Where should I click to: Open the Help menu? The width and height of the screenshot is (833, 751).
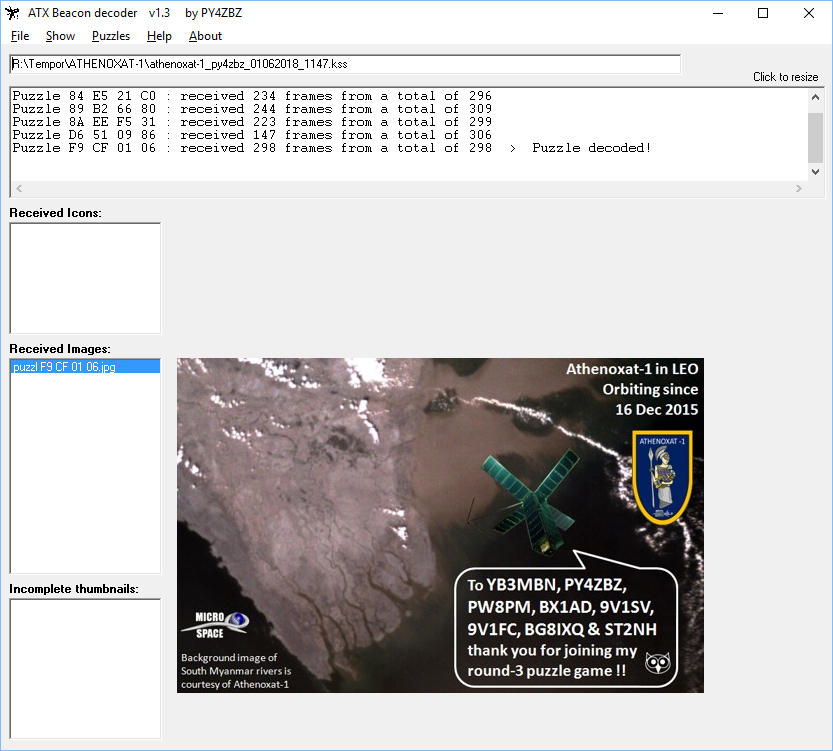point(159,36)
